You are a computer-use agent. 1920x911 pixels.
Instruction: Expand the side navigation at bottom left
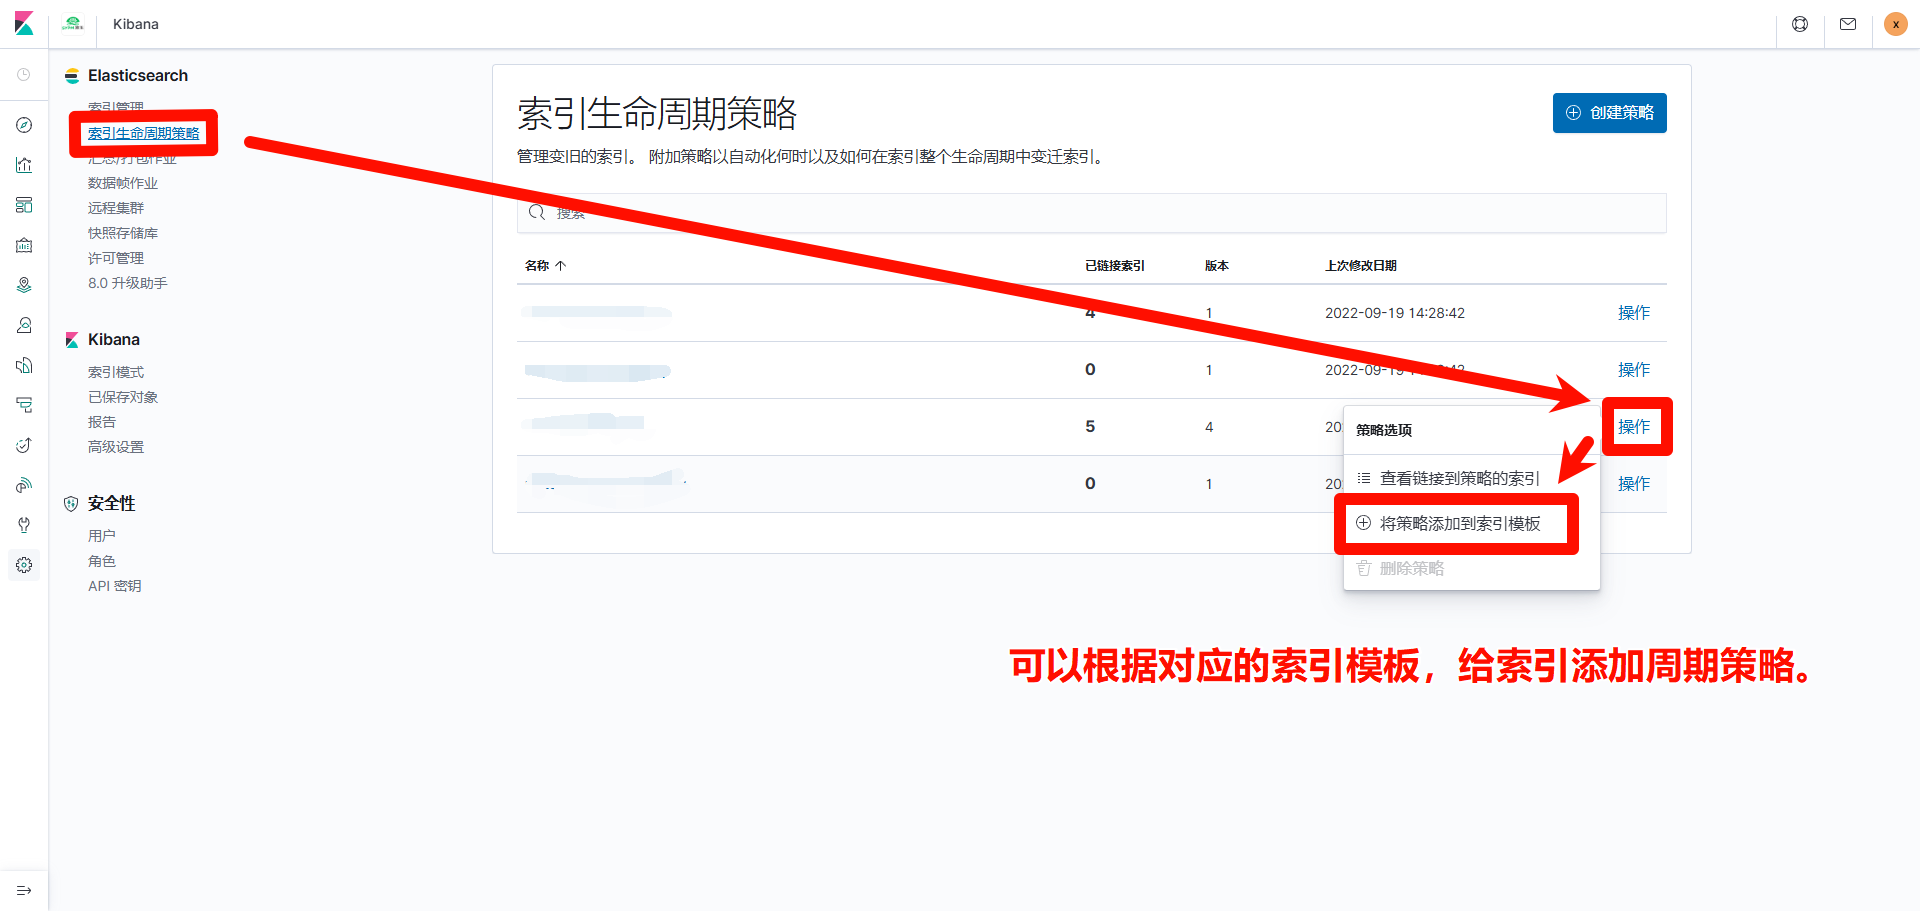[x=24, y=890]
